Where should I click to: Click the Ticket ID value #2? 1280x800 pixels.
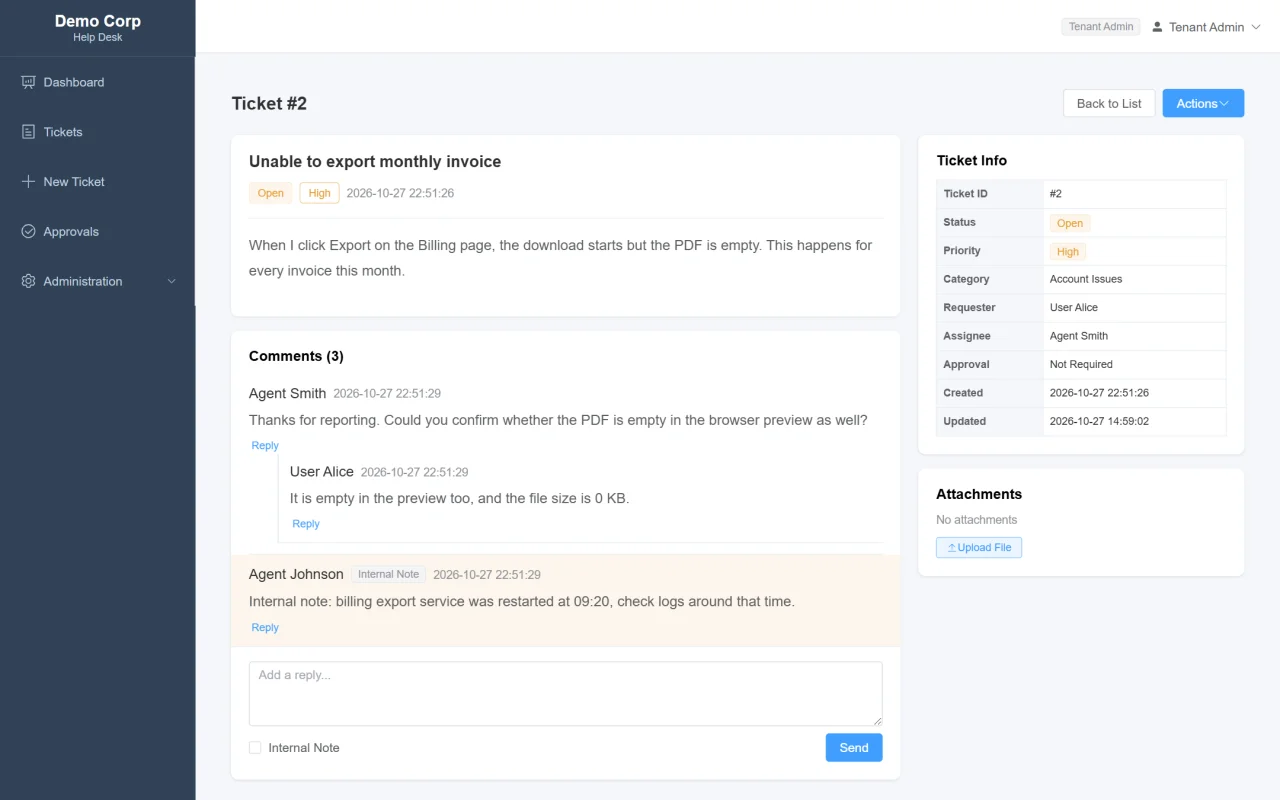pos(1056,194)
